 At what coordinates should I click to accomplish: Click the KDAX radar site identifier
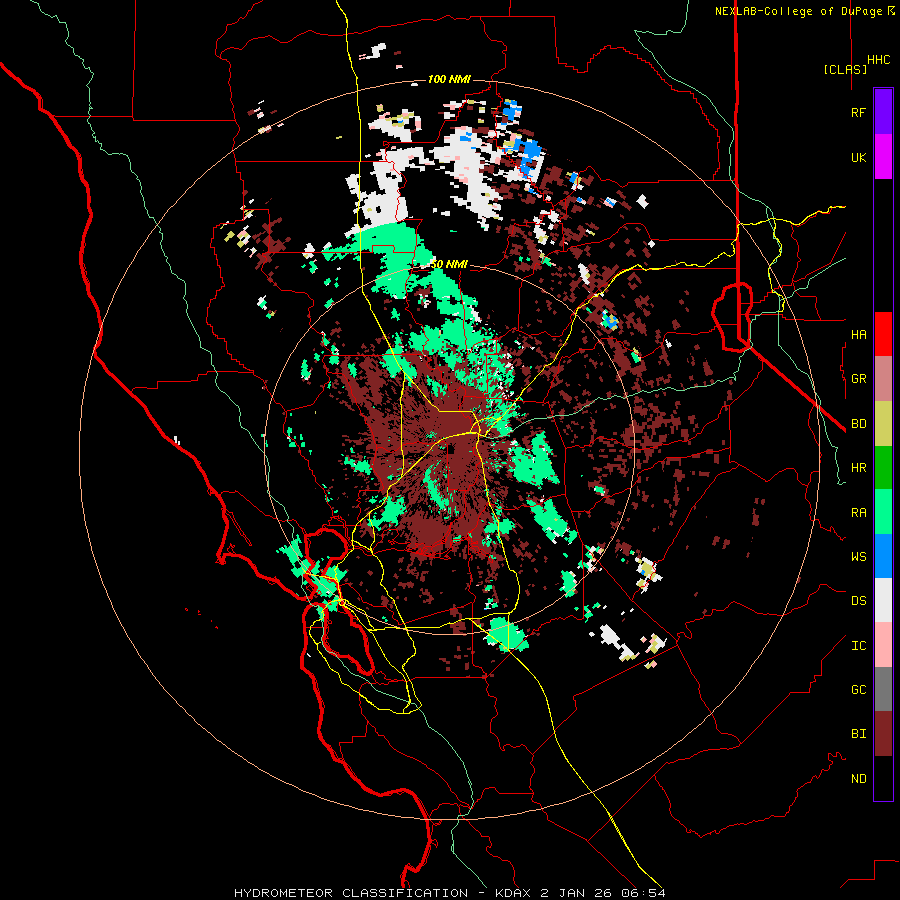[x=513, y=893]
